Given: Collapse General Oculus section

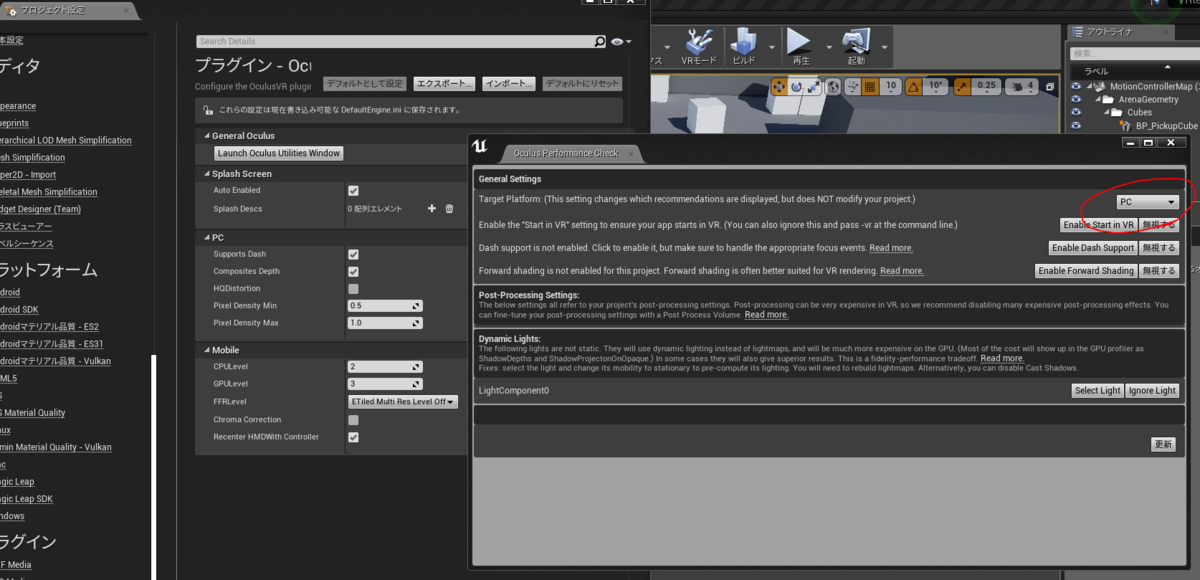Looking at the screenshot, I should tap(206, 136).
